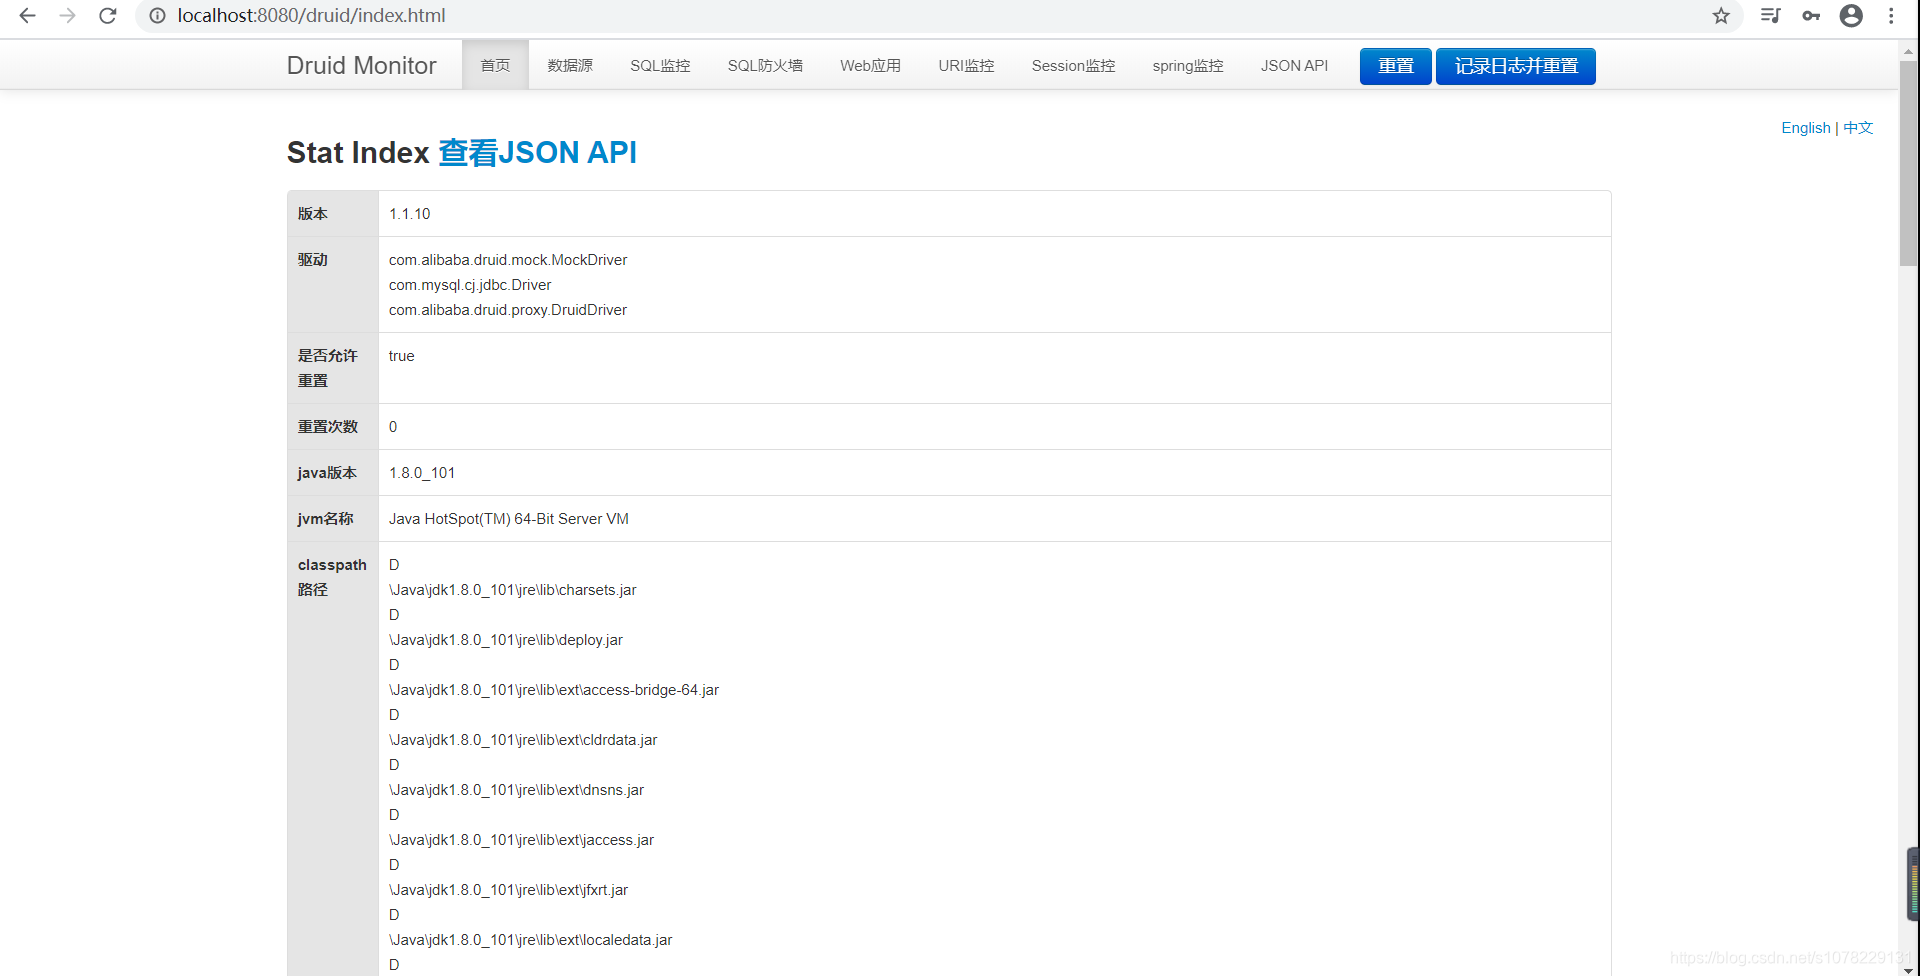Open URI监控 tab

point(966,65)
